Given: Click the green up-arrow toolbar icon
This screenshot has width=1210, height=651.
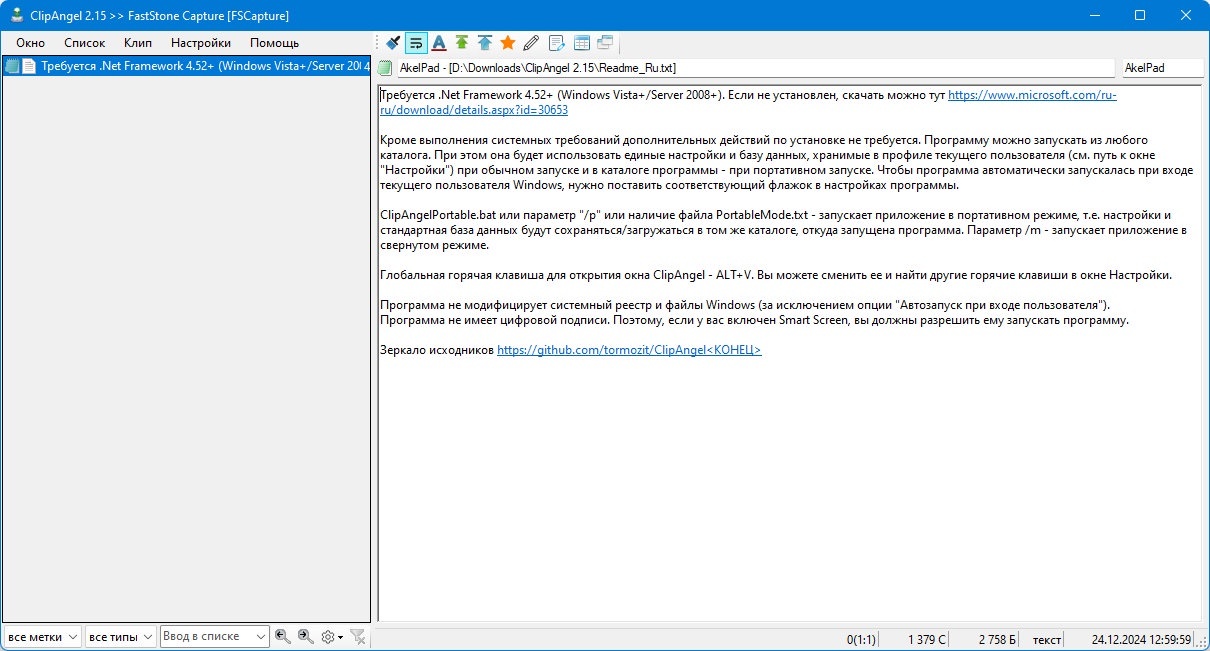Looking at the screenshot, I should pos(462,43).
